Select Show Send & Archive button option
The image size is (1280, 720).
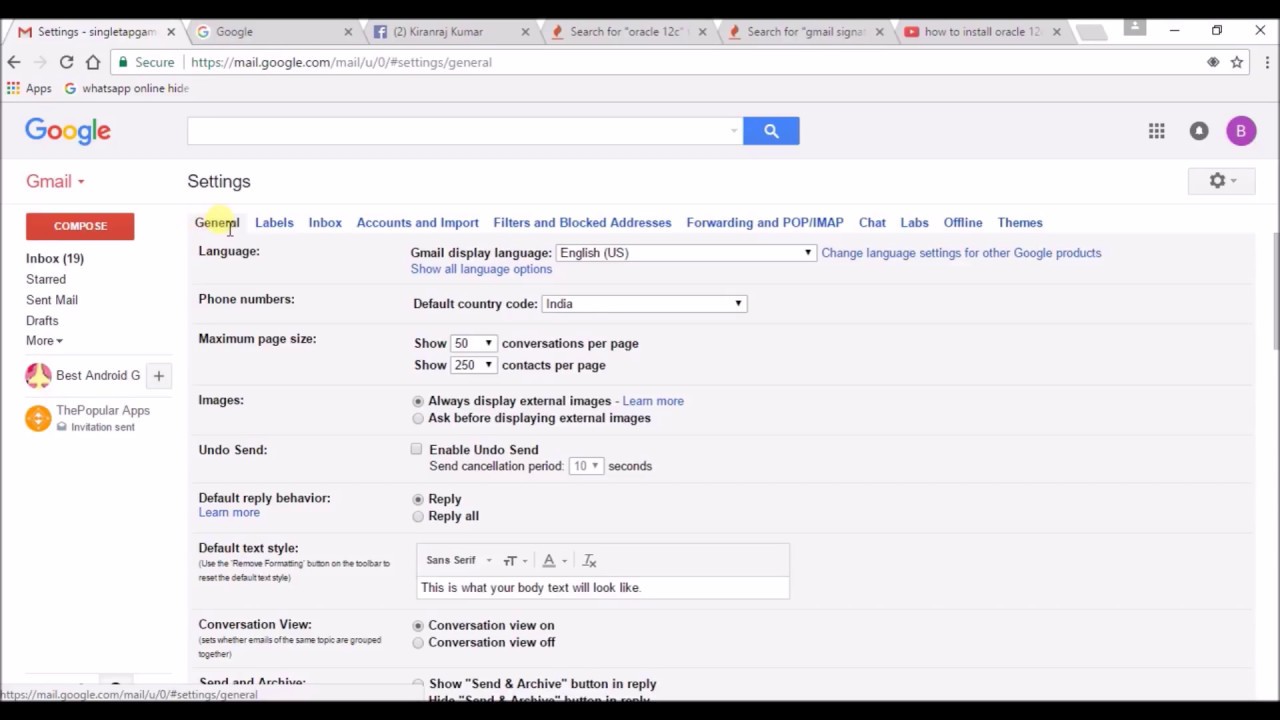(x=418, y=684)
